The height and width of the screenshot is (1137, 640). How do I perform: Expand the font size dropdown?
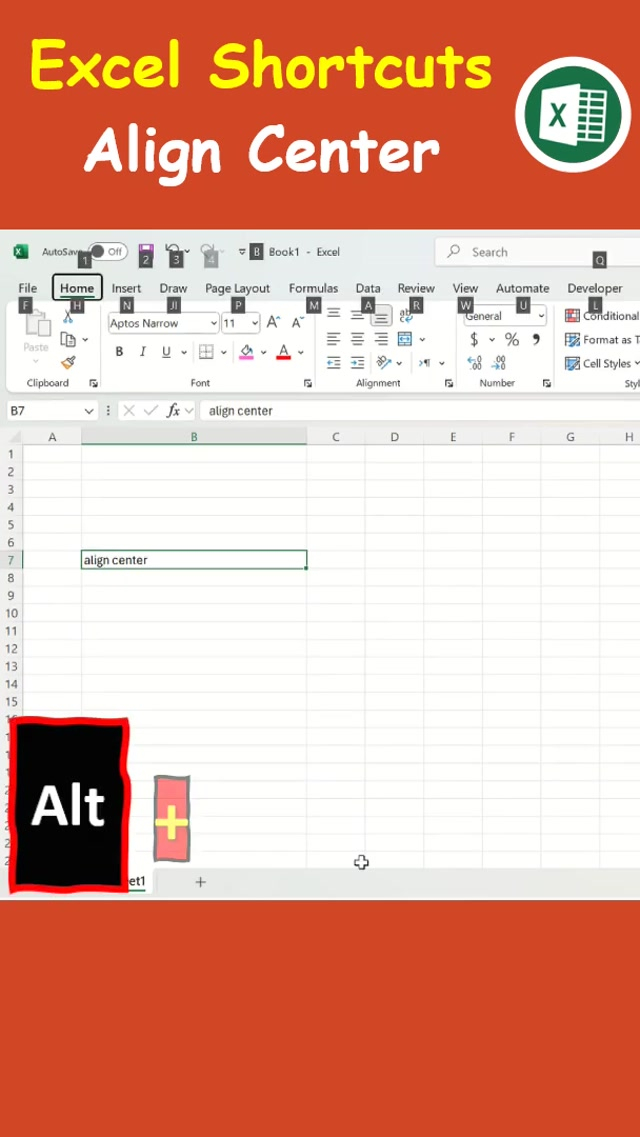(x=254, y=323)
